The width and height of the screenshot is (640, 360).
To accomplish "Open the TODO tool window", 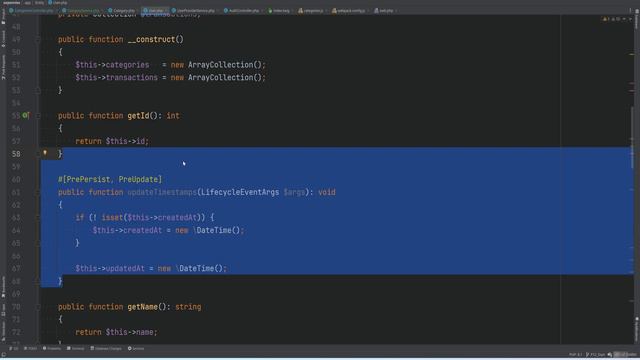I will [x=30, y=349].
